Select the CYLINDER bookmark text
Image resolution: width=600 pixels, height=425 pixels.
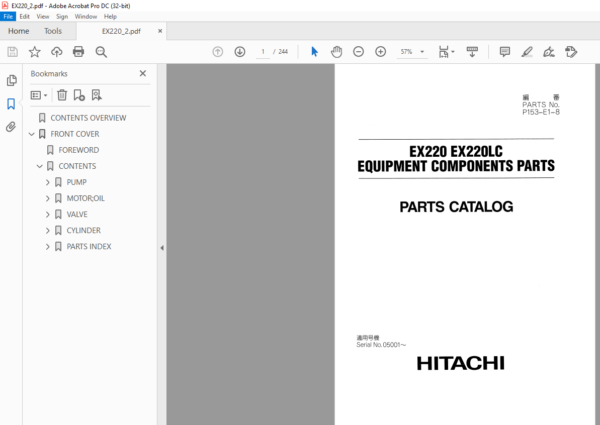click(x=83, y=230)
